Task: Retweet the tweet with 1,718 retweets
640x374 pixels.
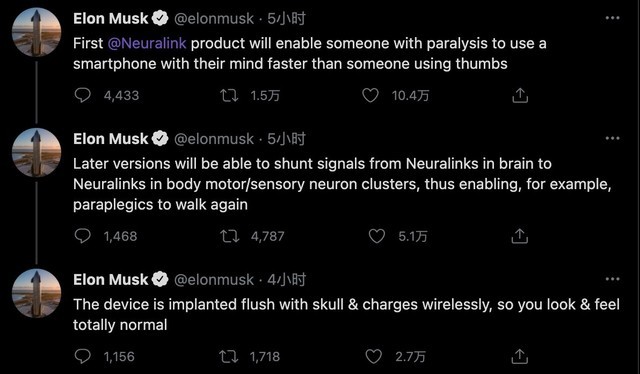Action: 229,356
